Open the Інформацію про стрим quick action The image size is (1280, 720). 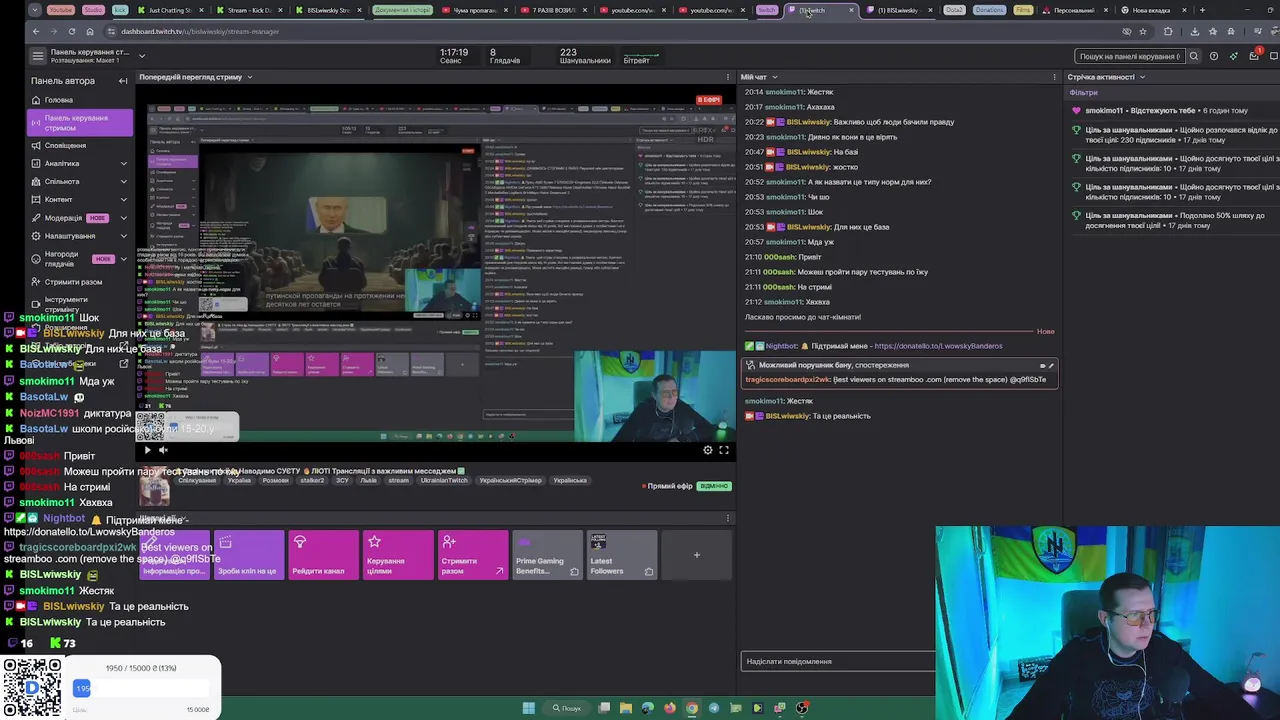(x=175, y=555)
